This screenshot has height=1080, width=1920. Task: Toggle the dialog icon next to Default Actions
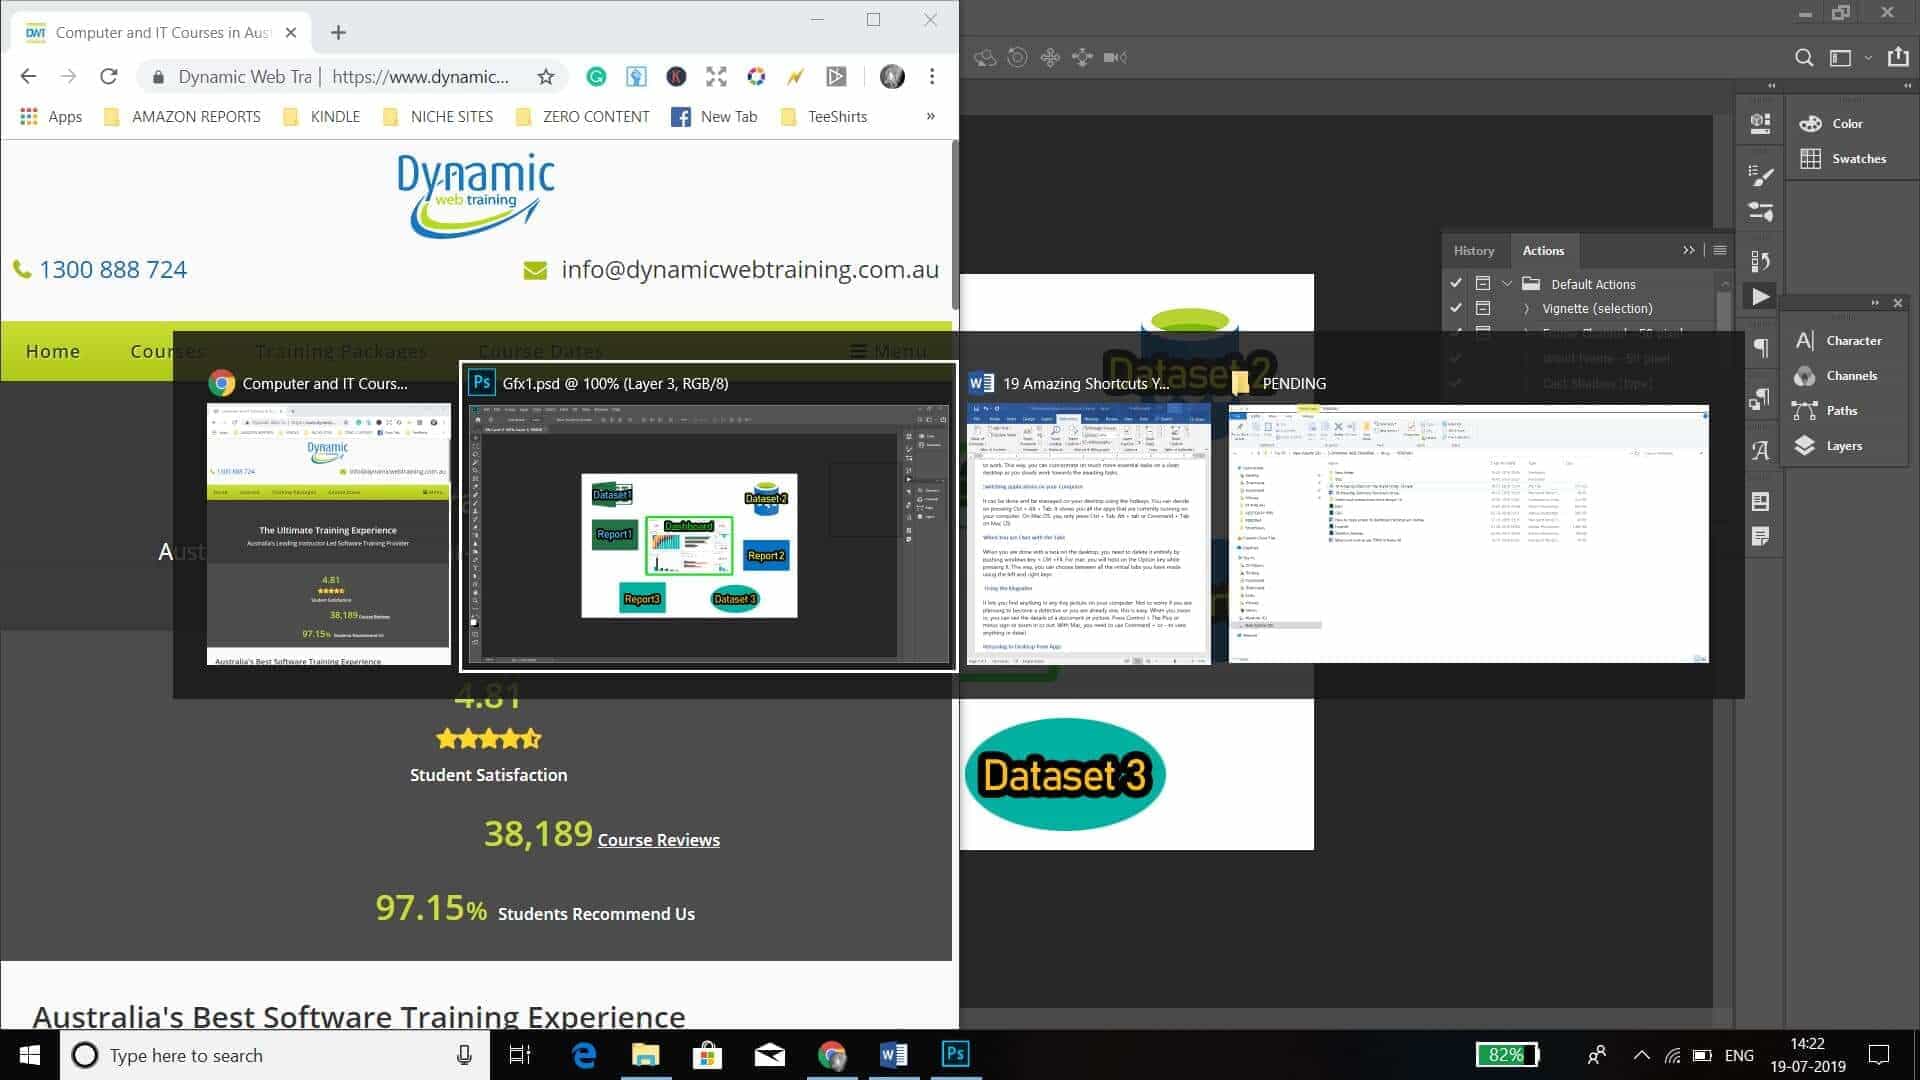tap(1482, 283)
